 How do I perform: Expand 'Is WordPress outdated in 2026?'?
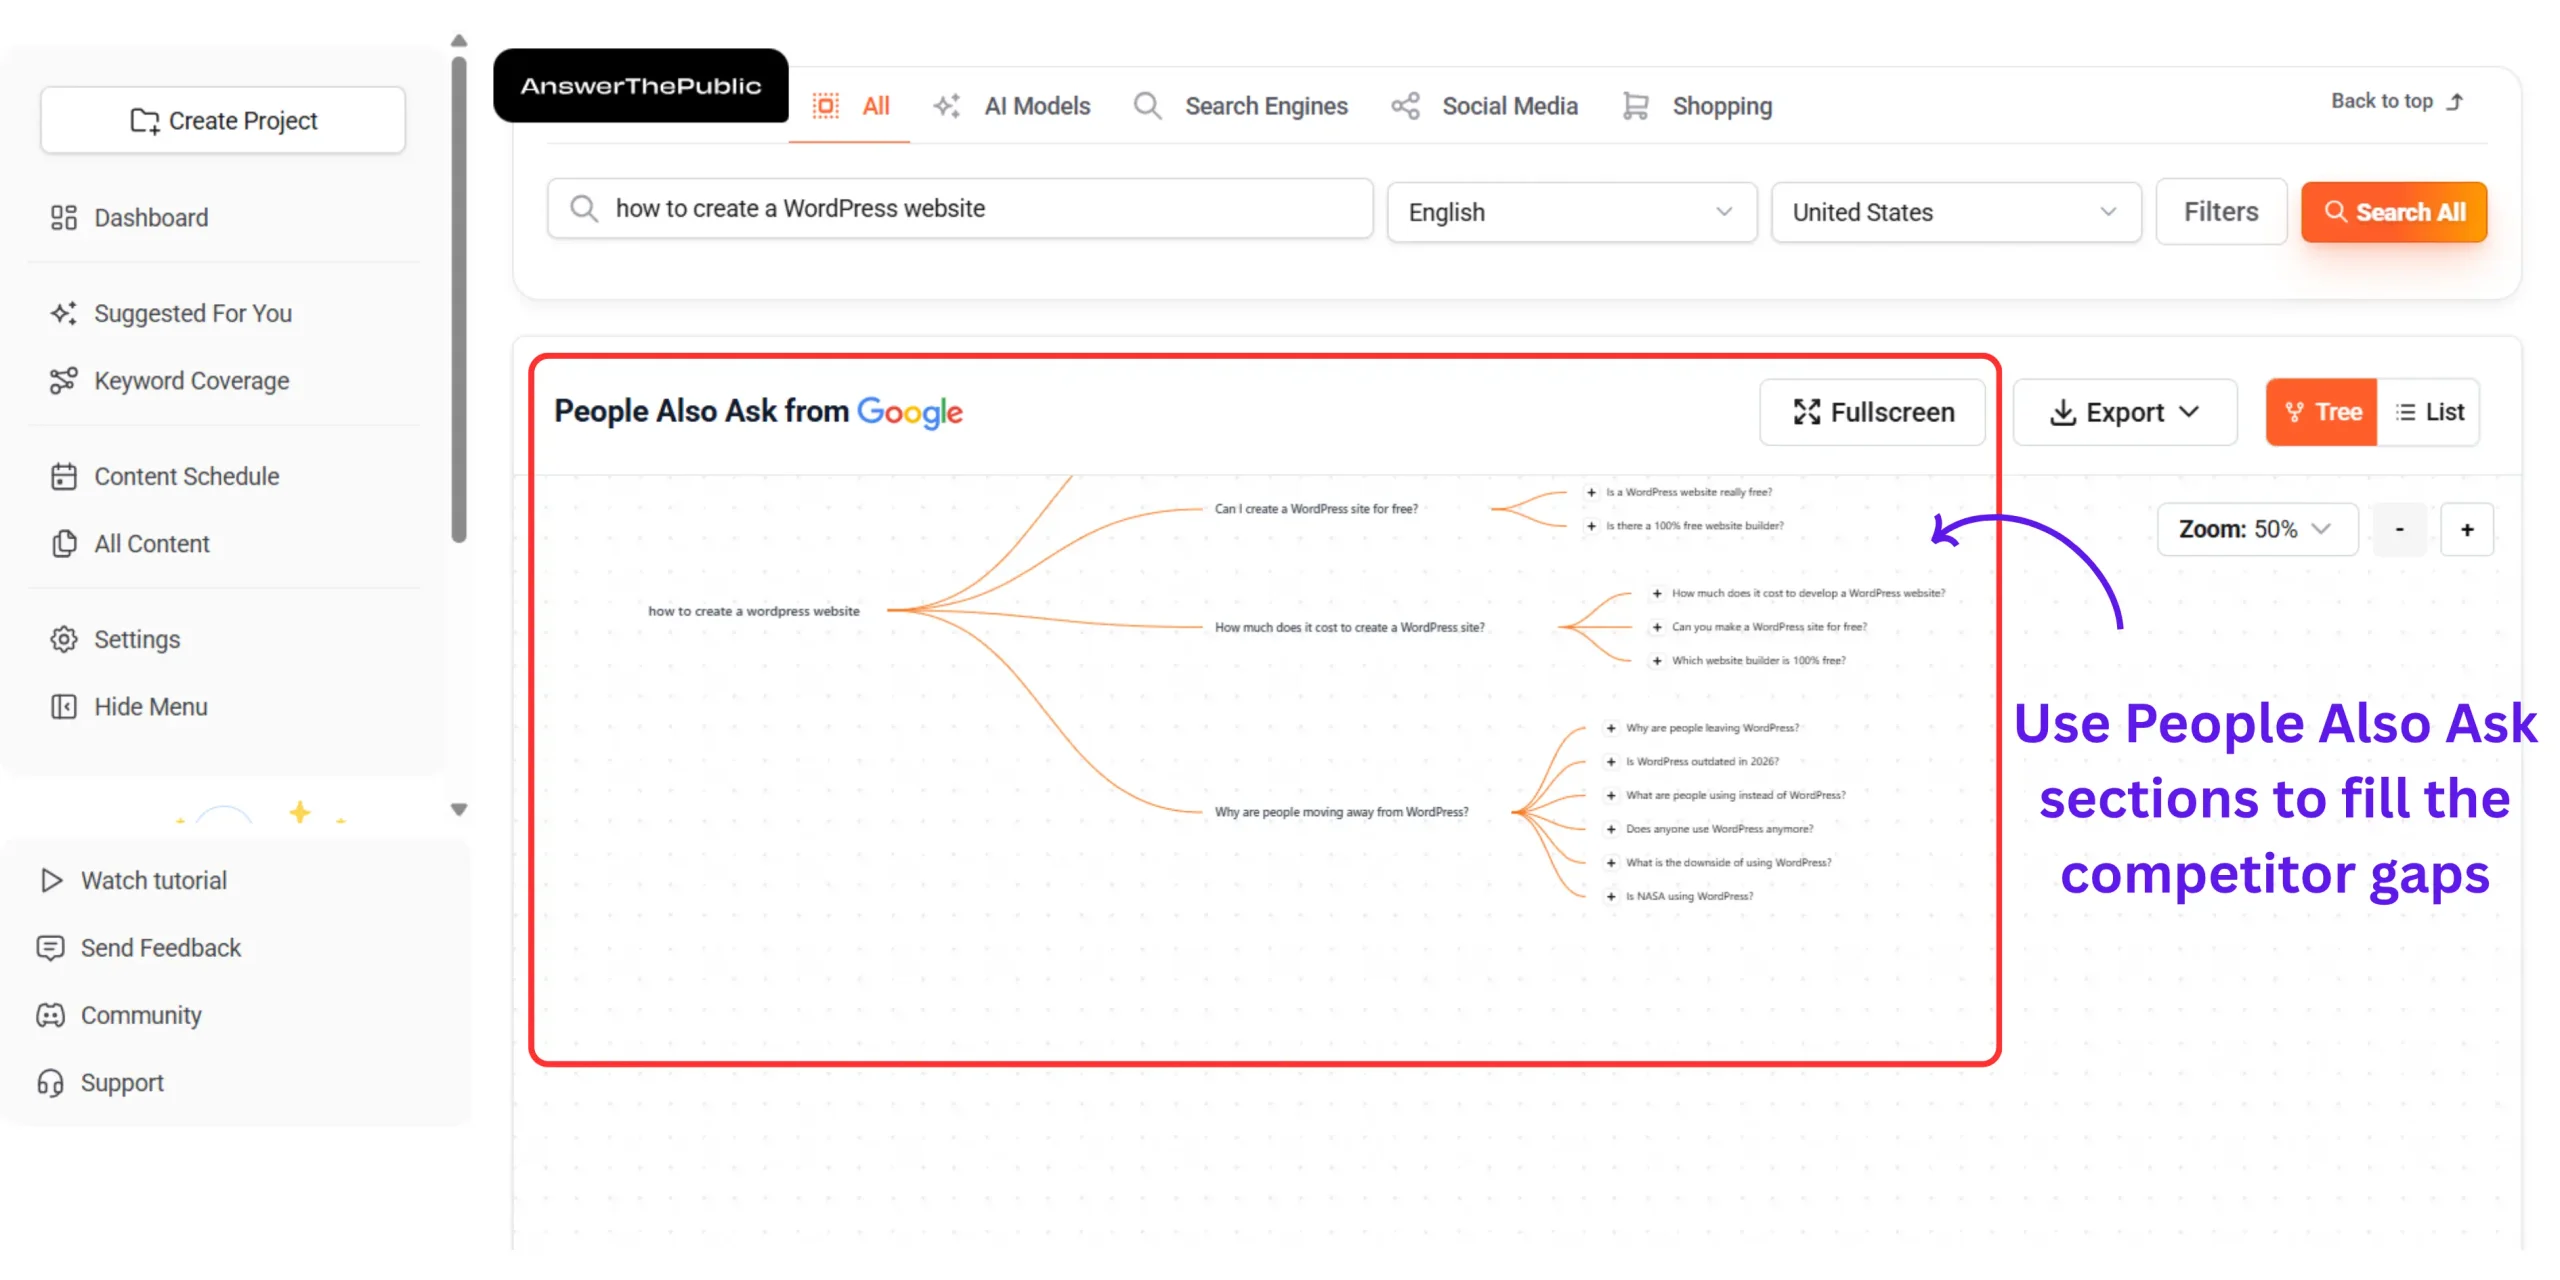point(1611,762)
